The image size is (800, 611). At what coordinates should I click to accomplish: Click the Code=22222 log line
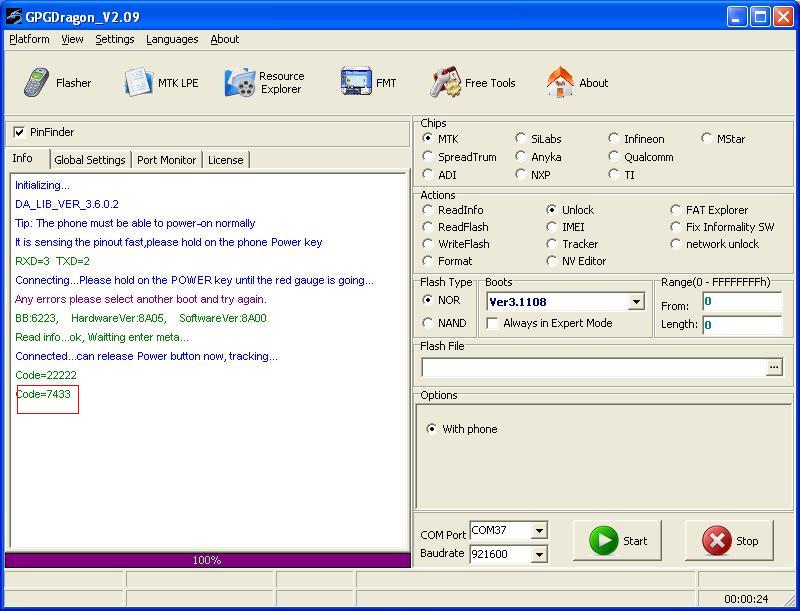click(x=46, y=375)
